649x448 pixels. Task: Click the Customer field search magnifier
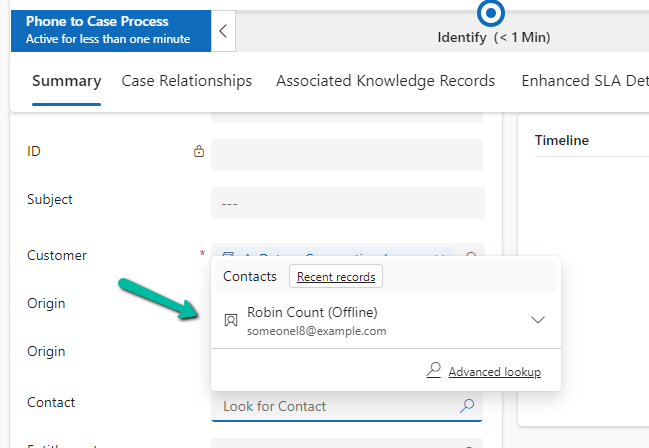coord(471,256)
